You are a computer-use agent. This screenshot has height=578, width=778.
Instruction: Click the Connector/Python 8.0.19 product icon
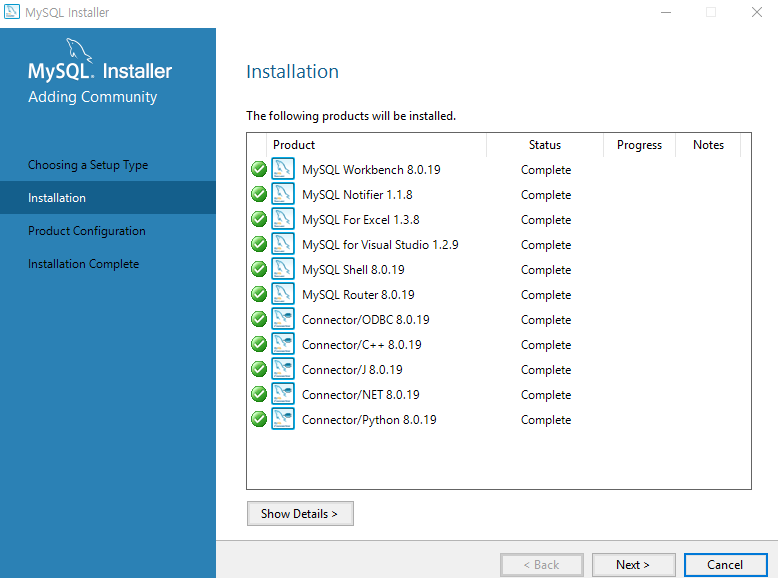(283, 419)
